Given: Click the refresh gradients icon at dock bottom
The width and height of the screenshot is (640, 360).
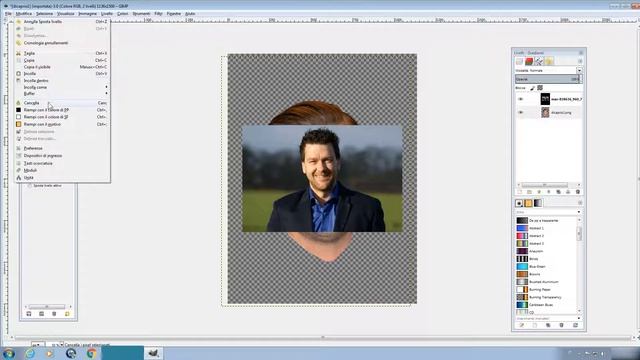Looking at the screenshot, I should 575,325.
